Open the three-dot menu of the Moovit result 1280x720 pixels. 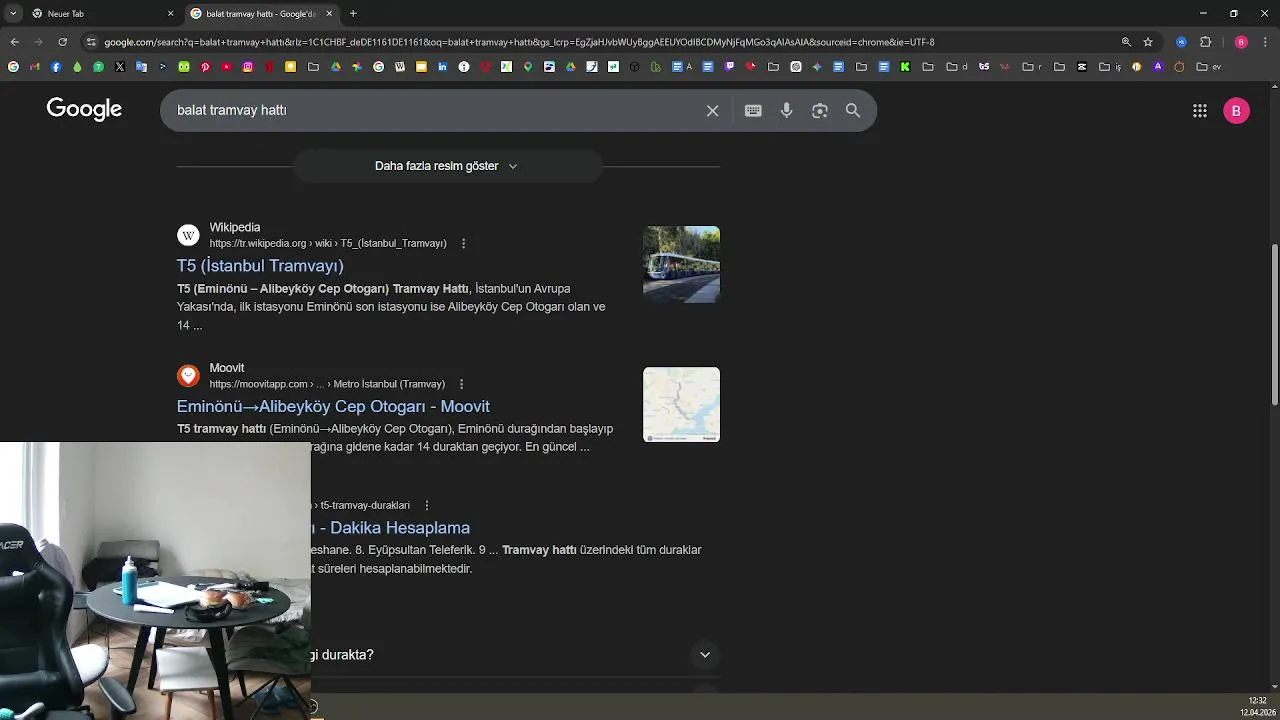[461, 384]
